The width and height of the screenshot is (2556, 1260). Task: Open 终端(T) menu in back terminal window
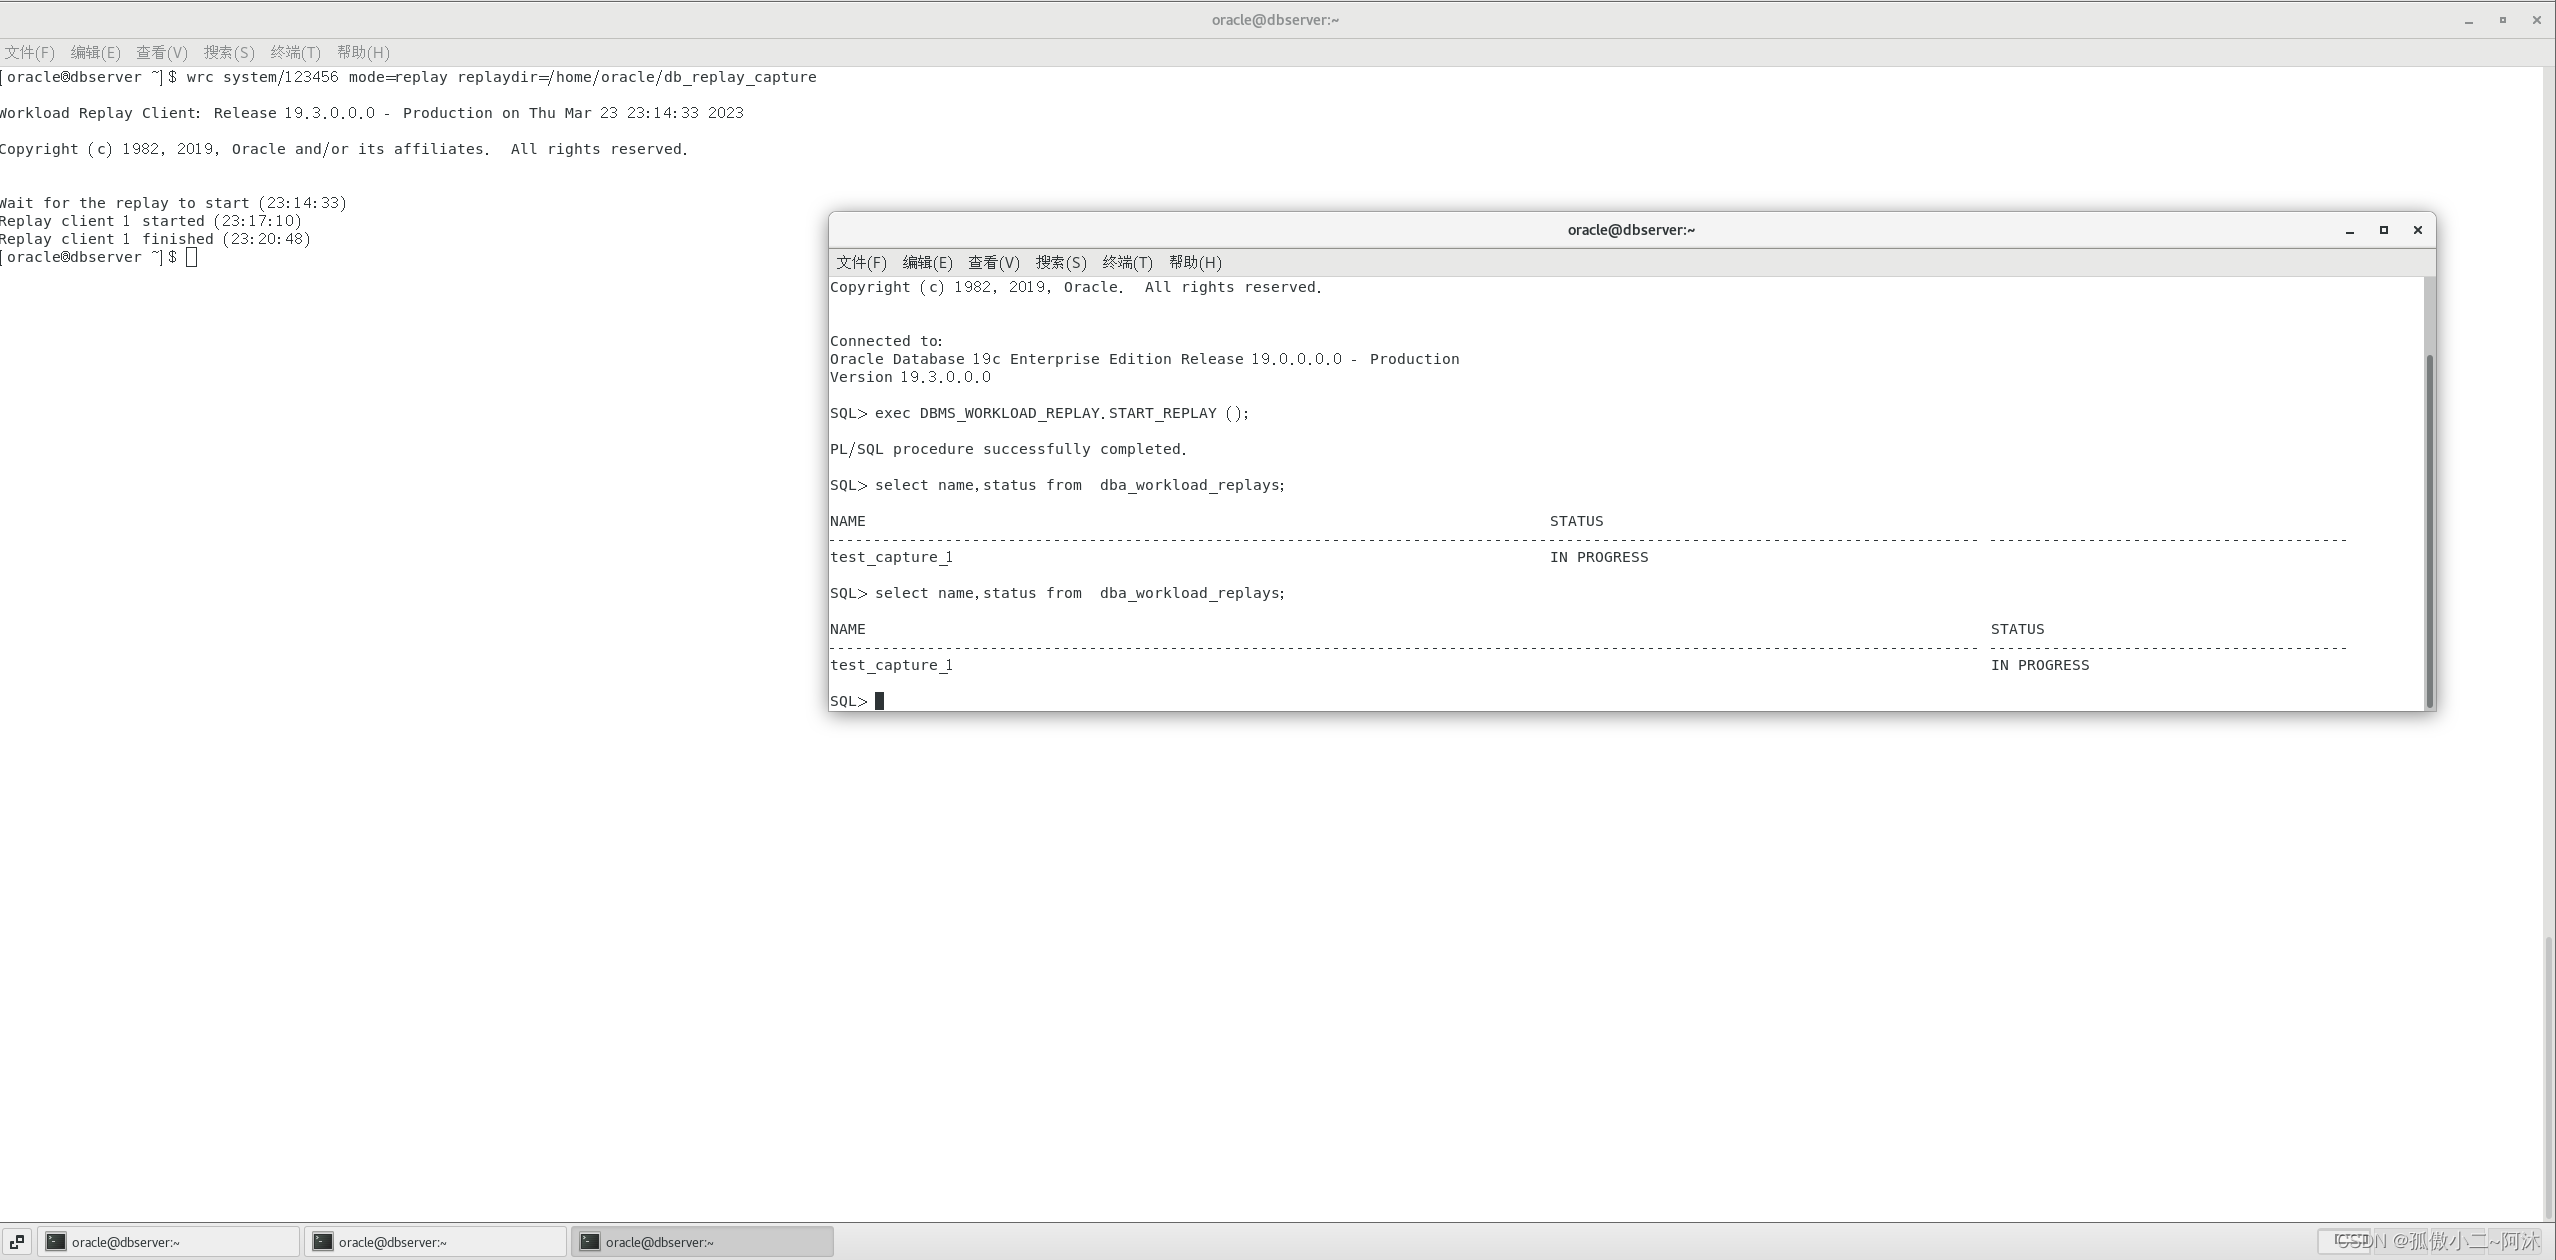click(295, 52)
